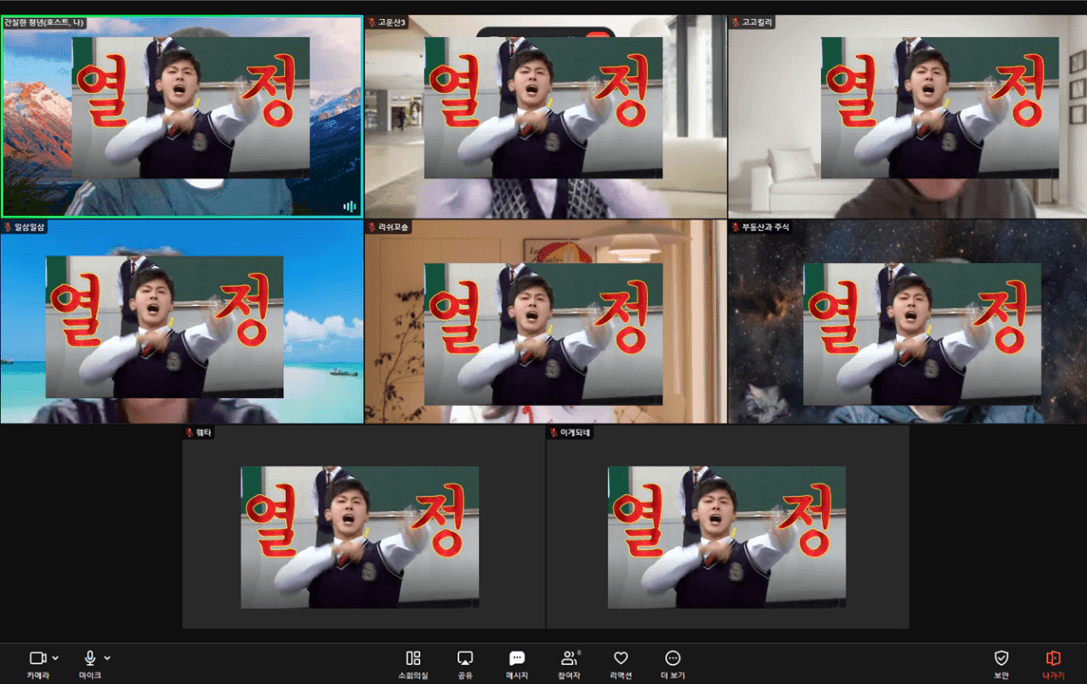Click muted mic icon on pendant-lamp tile
The image size is (1087, 684).
coord(372,227)
